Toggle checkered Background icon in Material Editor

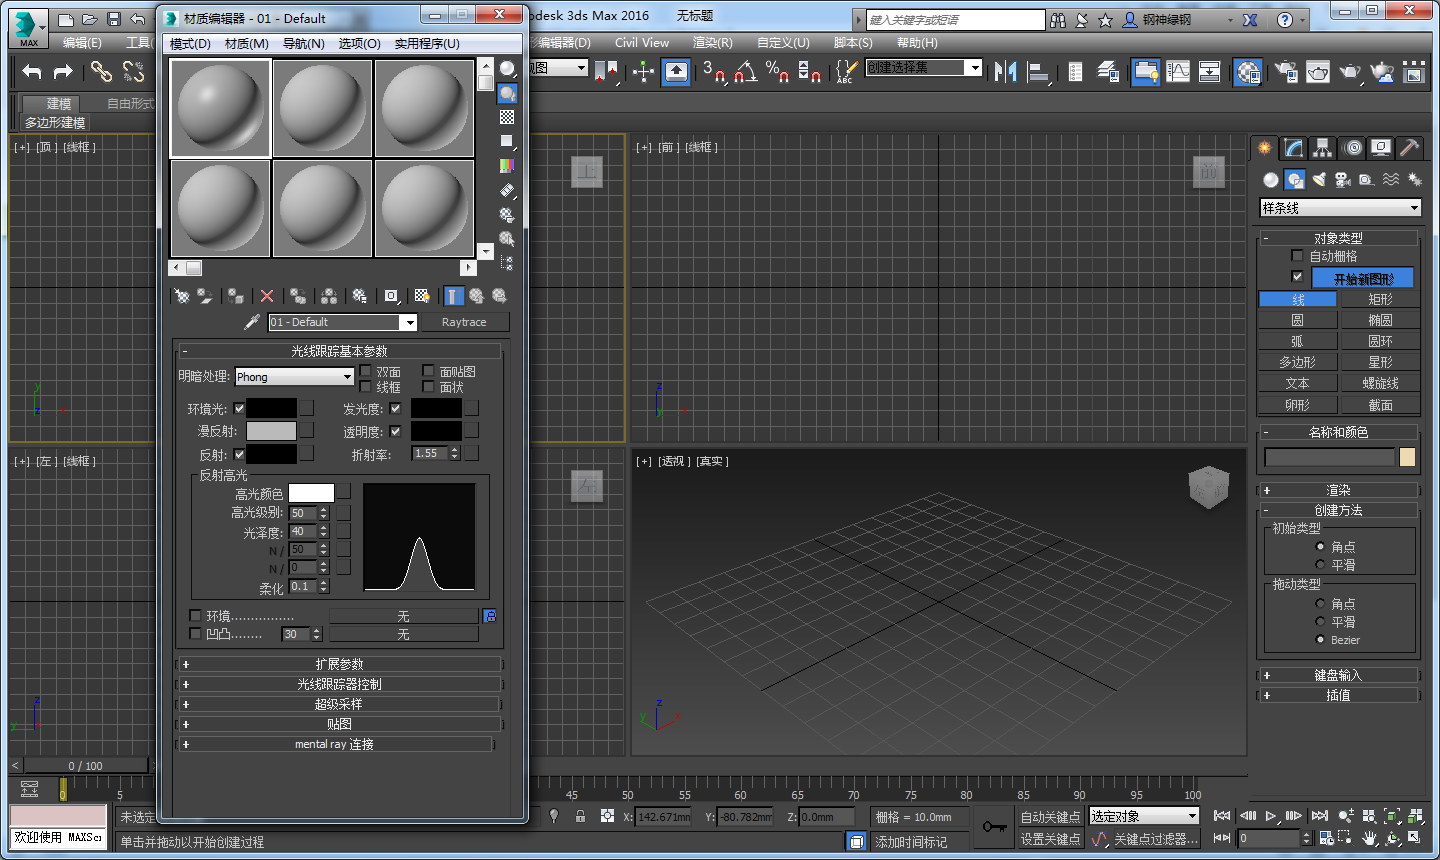coord(508,117)
